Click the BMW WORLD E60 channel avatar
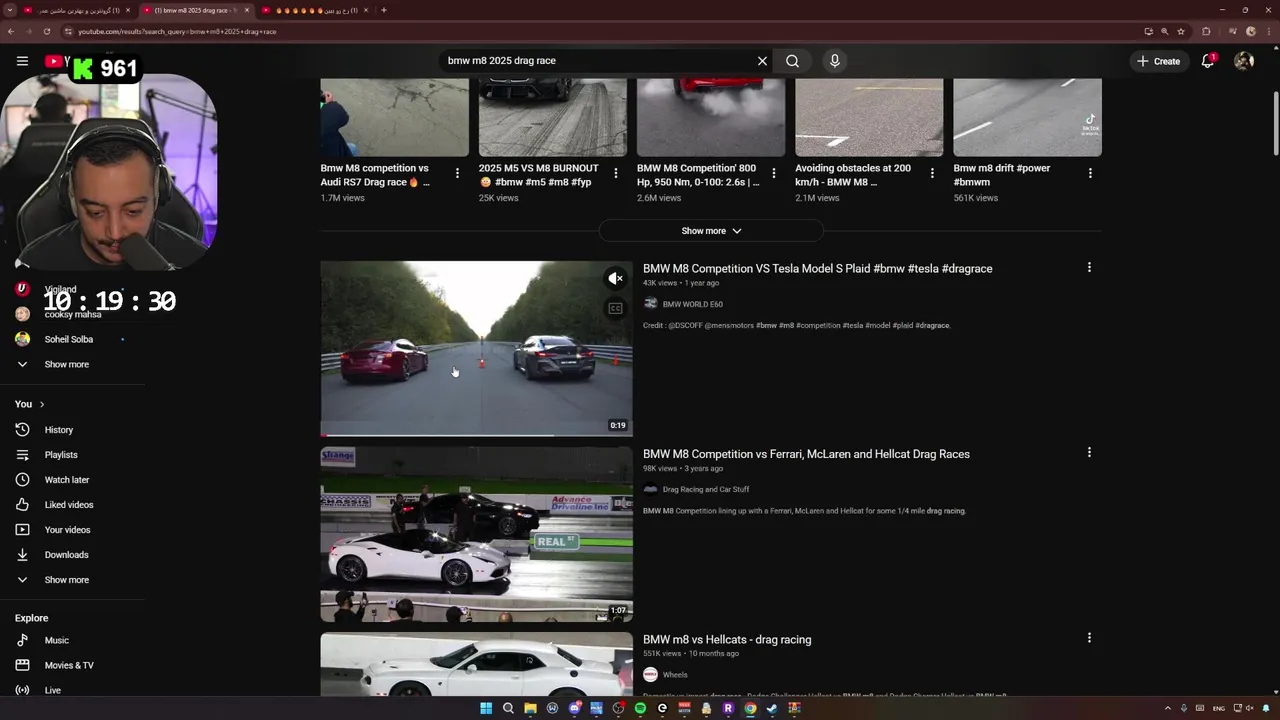 (x=650, y=304)
